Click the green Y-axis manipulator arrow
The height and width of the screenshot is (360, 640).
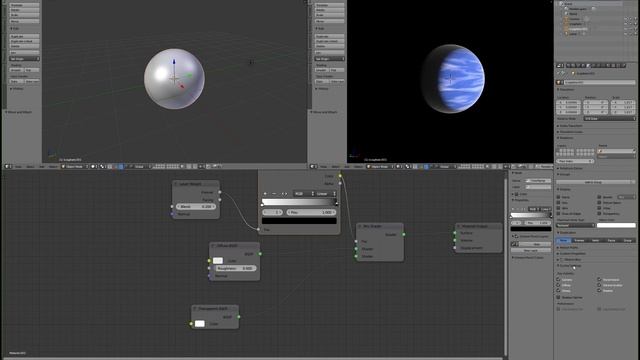coord(189,75)
